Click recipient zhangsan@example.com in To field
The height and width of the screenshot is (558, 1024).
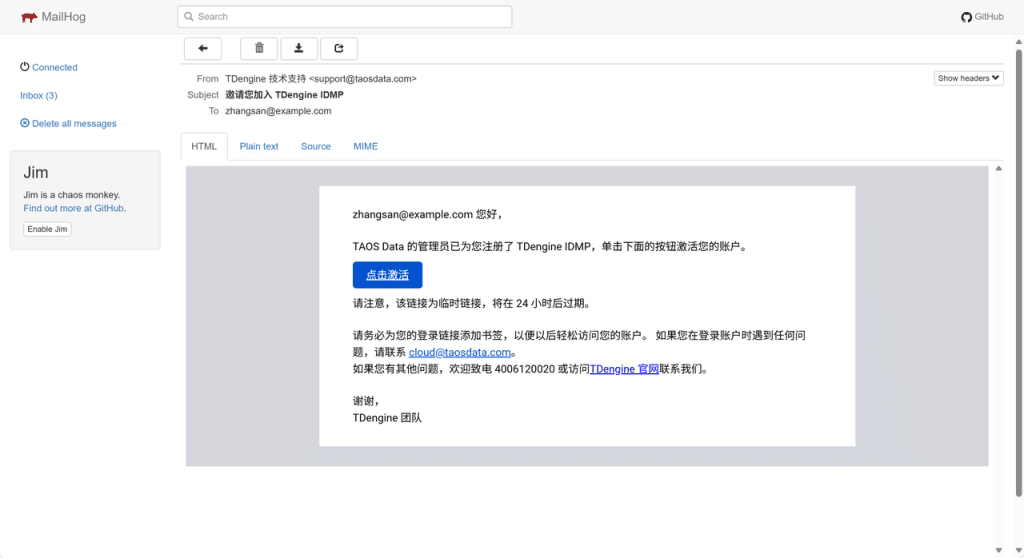(x=278, y=111)
